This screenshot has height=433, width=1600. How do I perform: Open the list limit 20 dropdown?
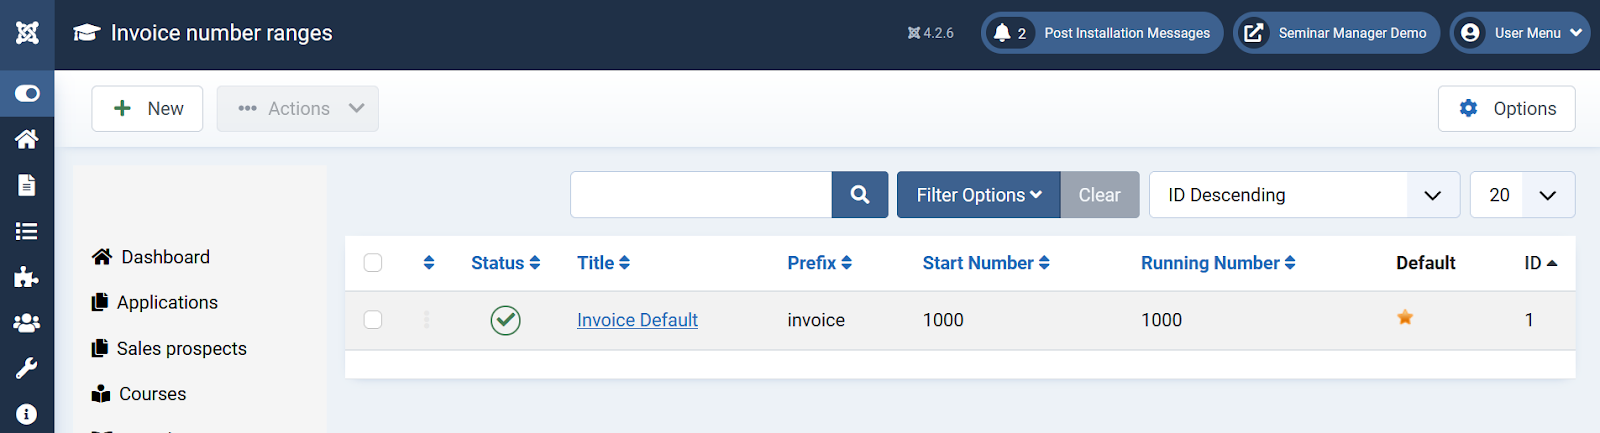tap(1523, 195)
